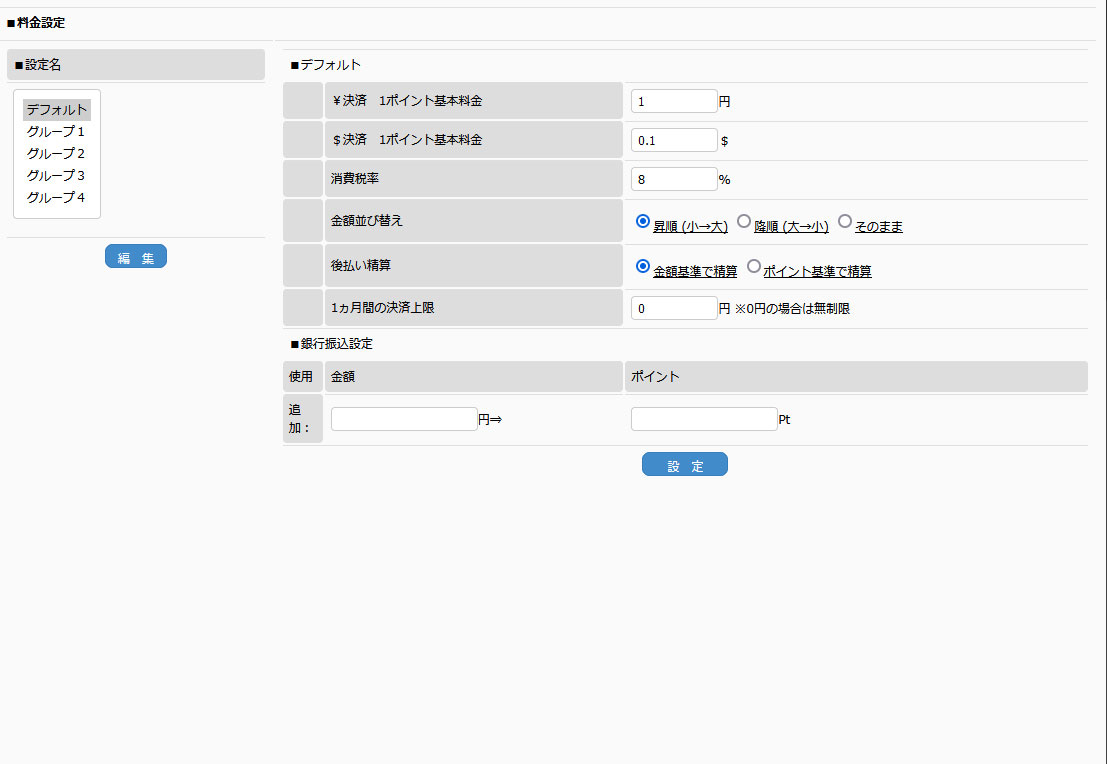Select ポイント基準で精算 radio option
The image size is (1107, 764).
coord(754,266)
